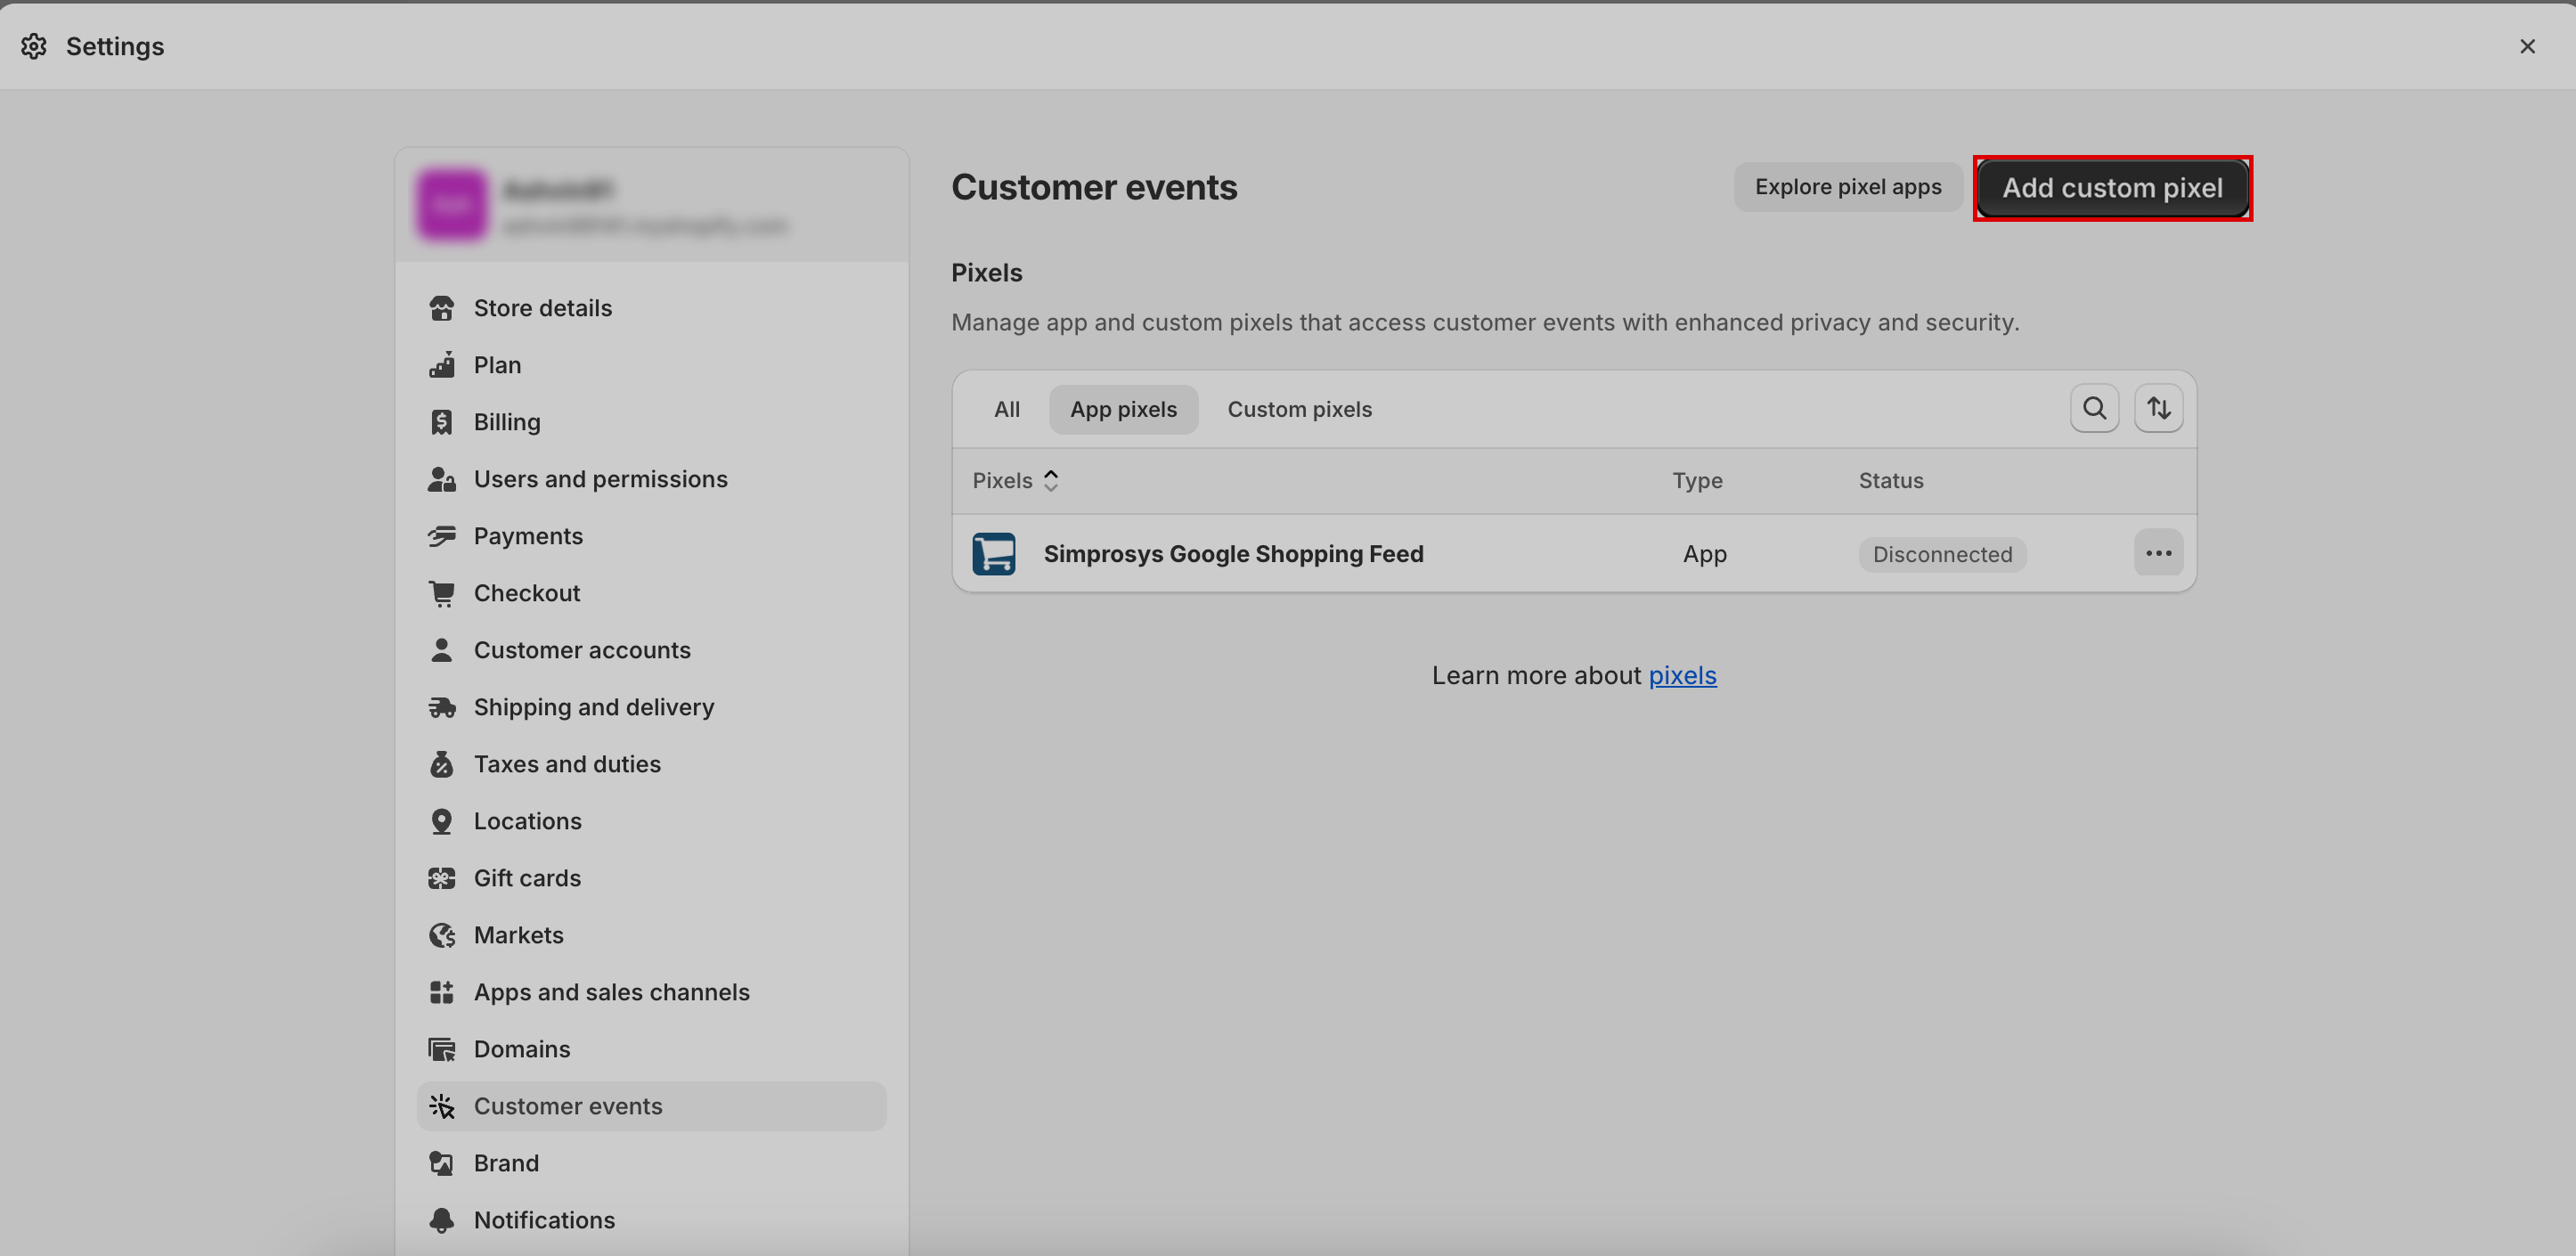Image resolution: width=2576 pixels, height=1256 pixels.
Task: Select Customer events in sidebar
Action: (x=651, y=1106)
